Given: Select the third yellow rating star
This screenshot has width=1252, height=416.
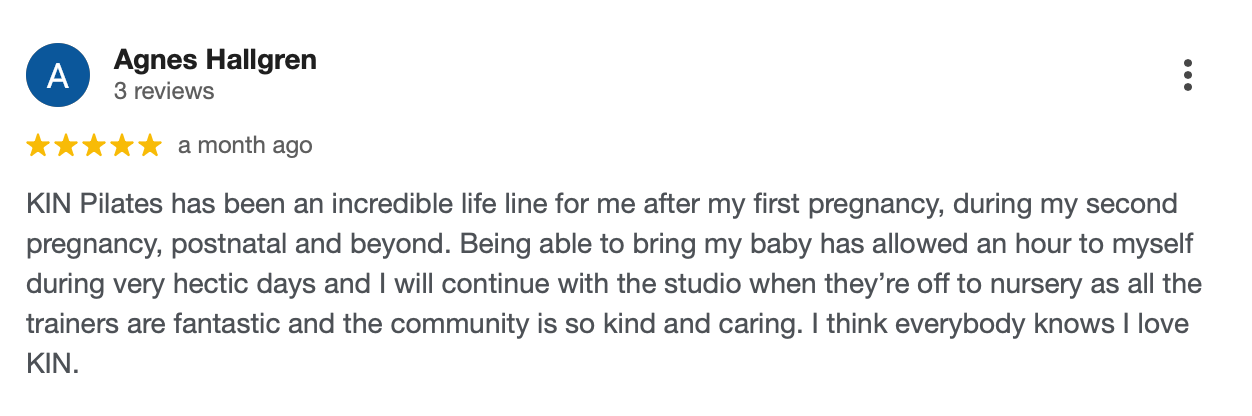Looking at the screenshot, I should click(94, 146).
